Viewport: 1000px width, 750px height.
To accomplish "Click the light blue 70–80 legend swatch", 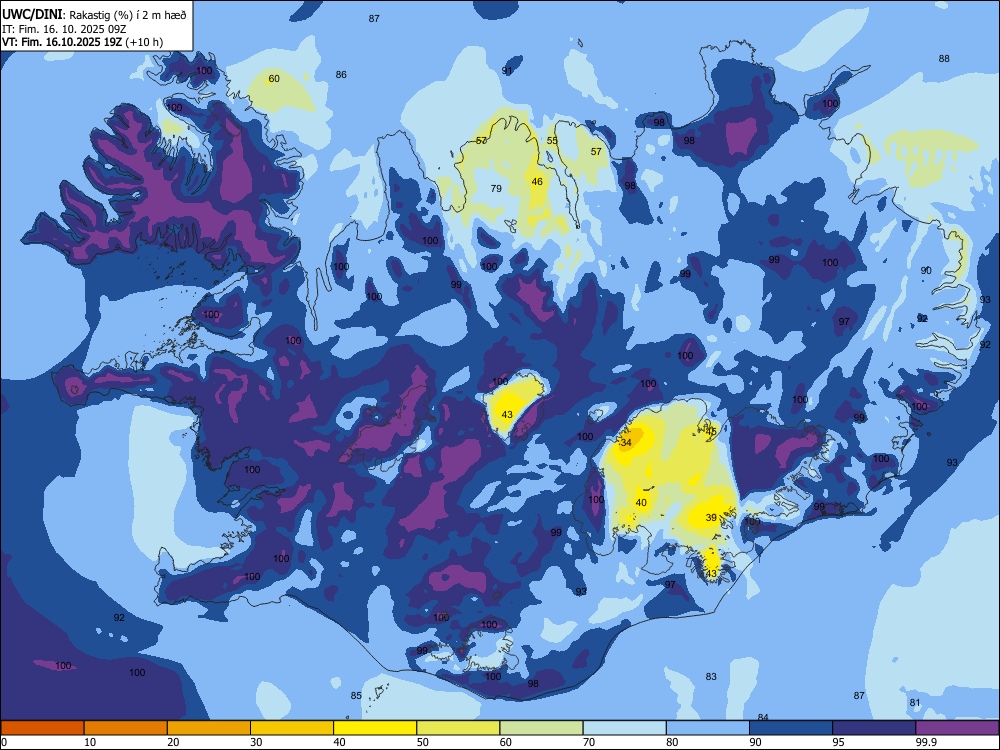I will click(x=624, y=728).
